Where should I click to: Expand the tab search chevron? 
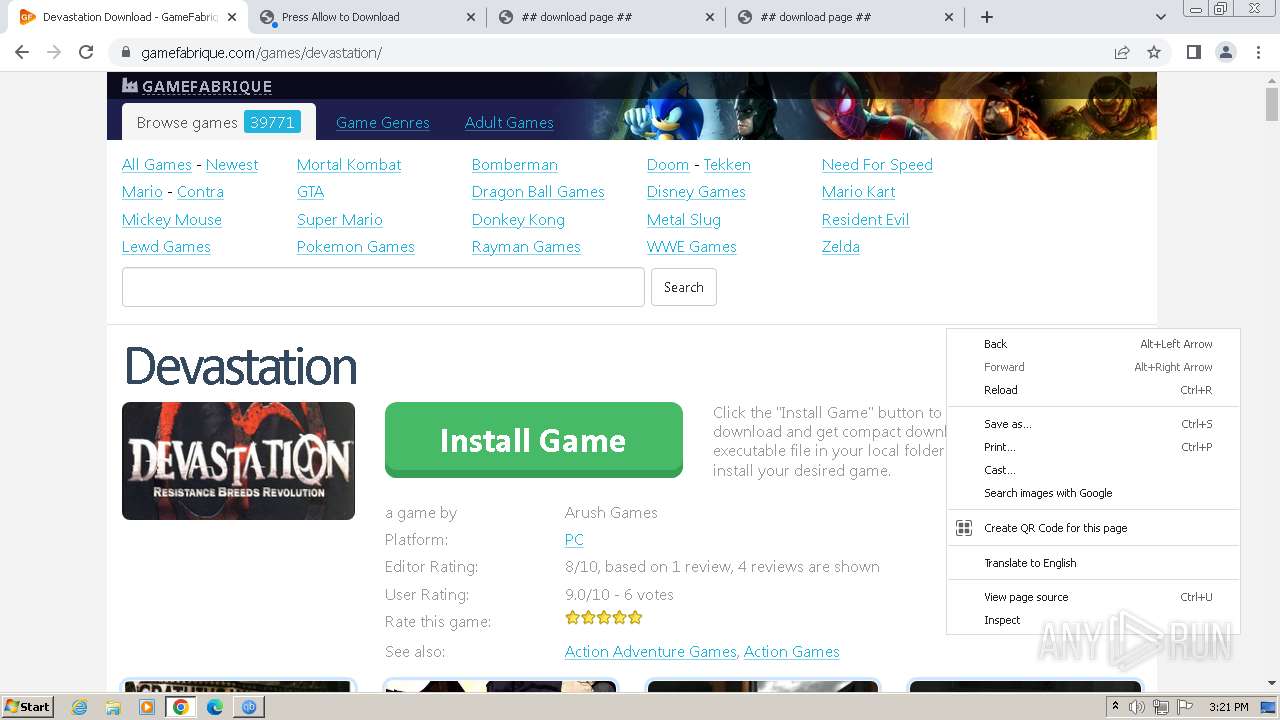pyautogui.click(x=1160, y=17)
